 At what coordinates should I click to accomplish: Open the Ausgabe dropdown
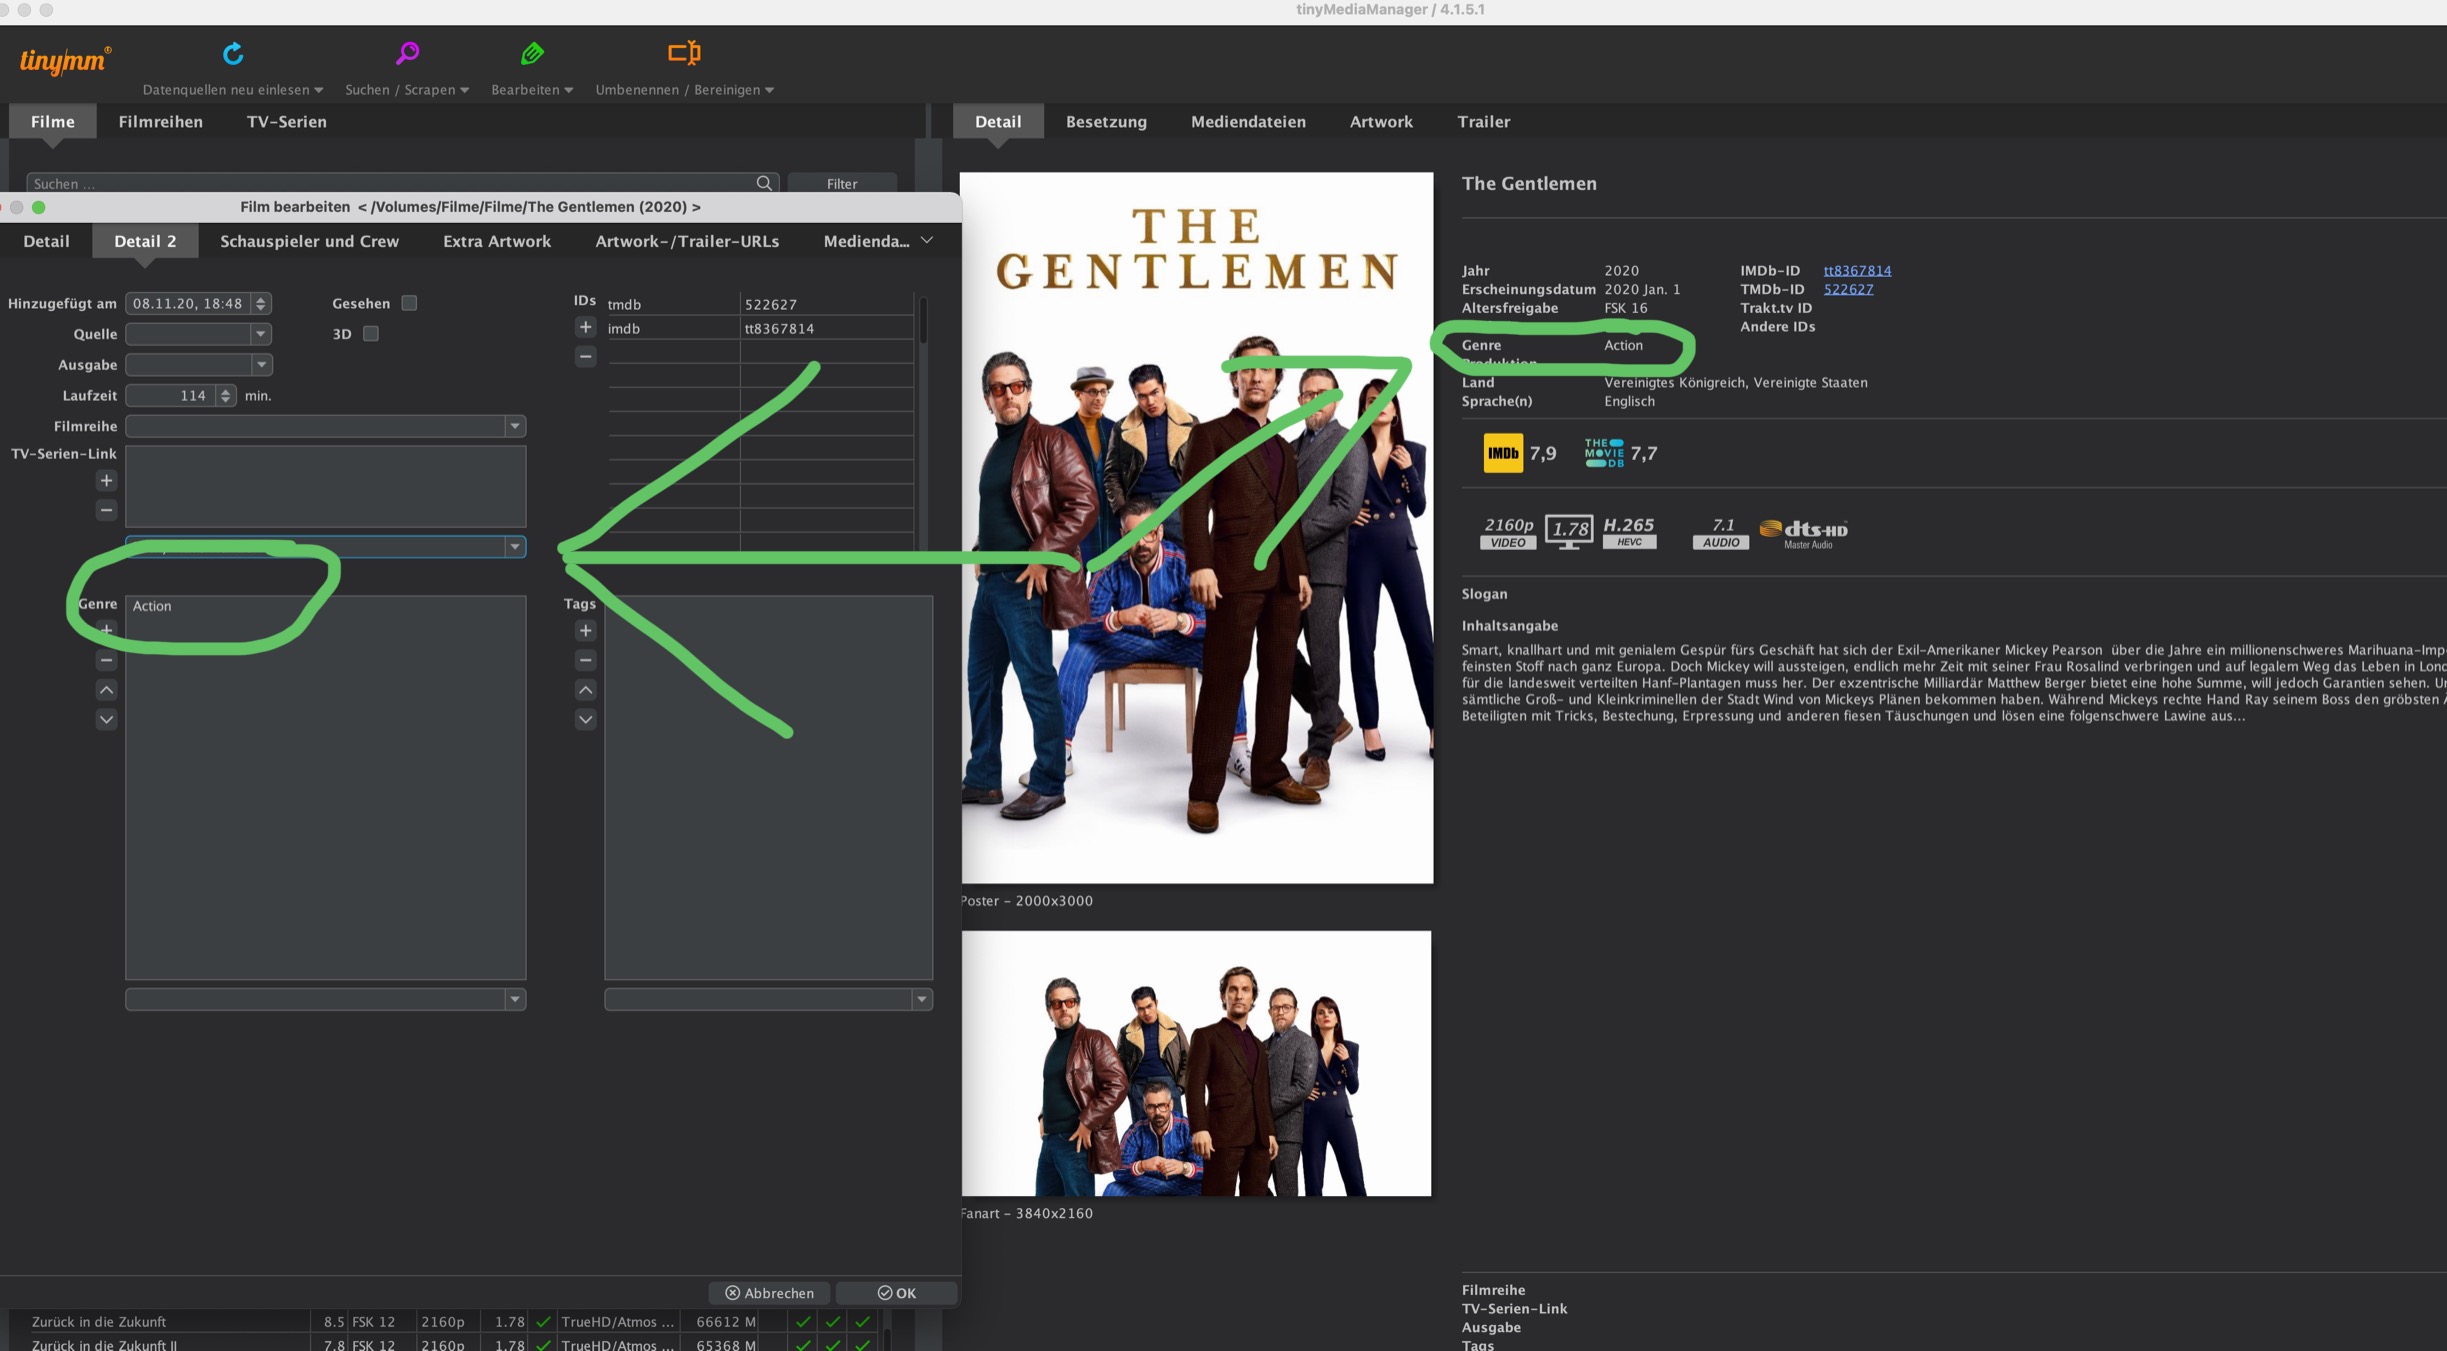260,365
